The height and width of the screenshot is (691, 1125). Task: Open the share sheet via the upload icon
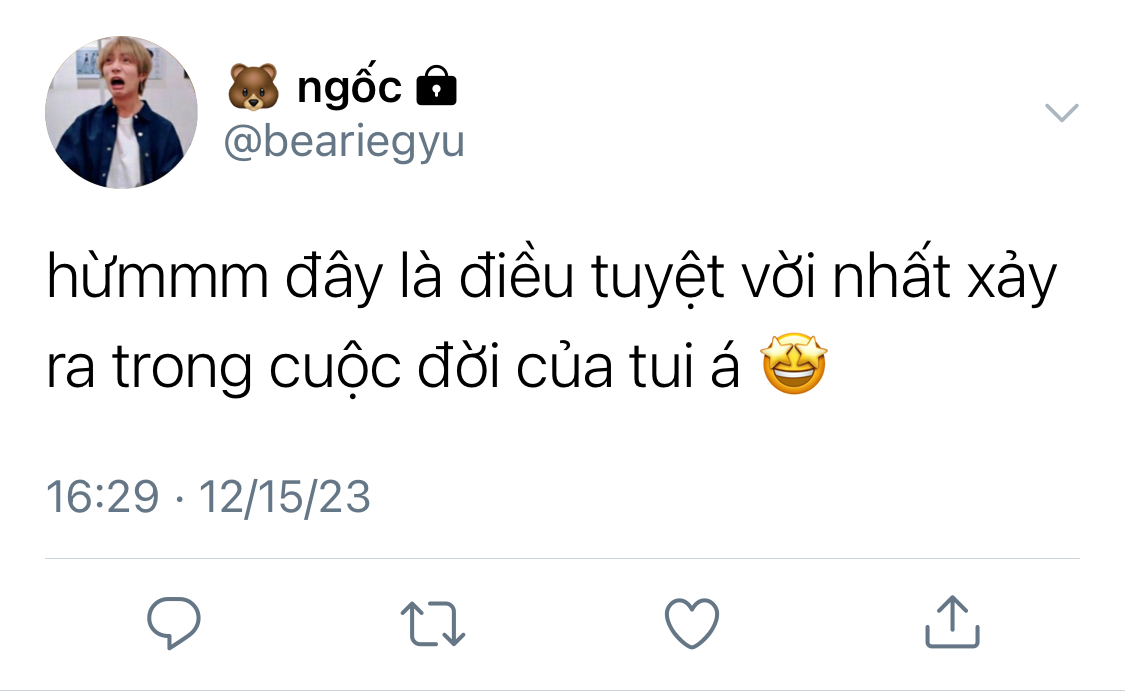(x=952, y=621)
